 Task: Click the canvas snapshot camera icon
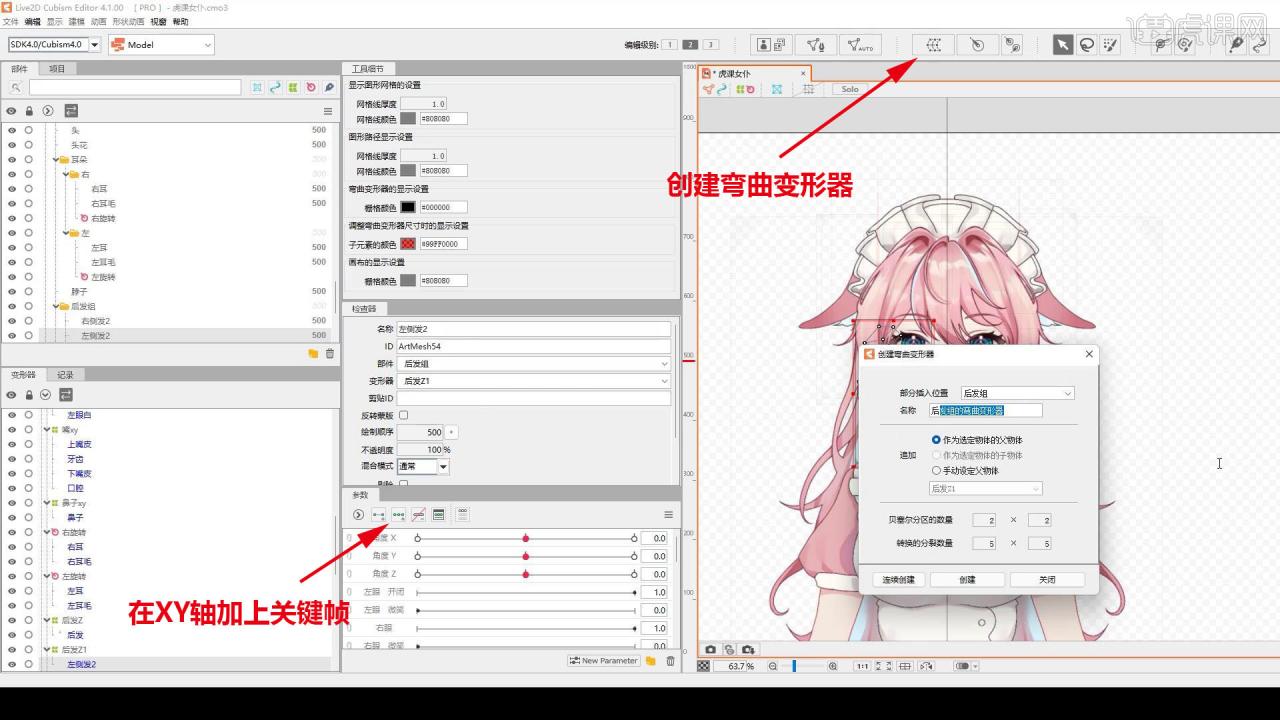[x=711, y=649]
